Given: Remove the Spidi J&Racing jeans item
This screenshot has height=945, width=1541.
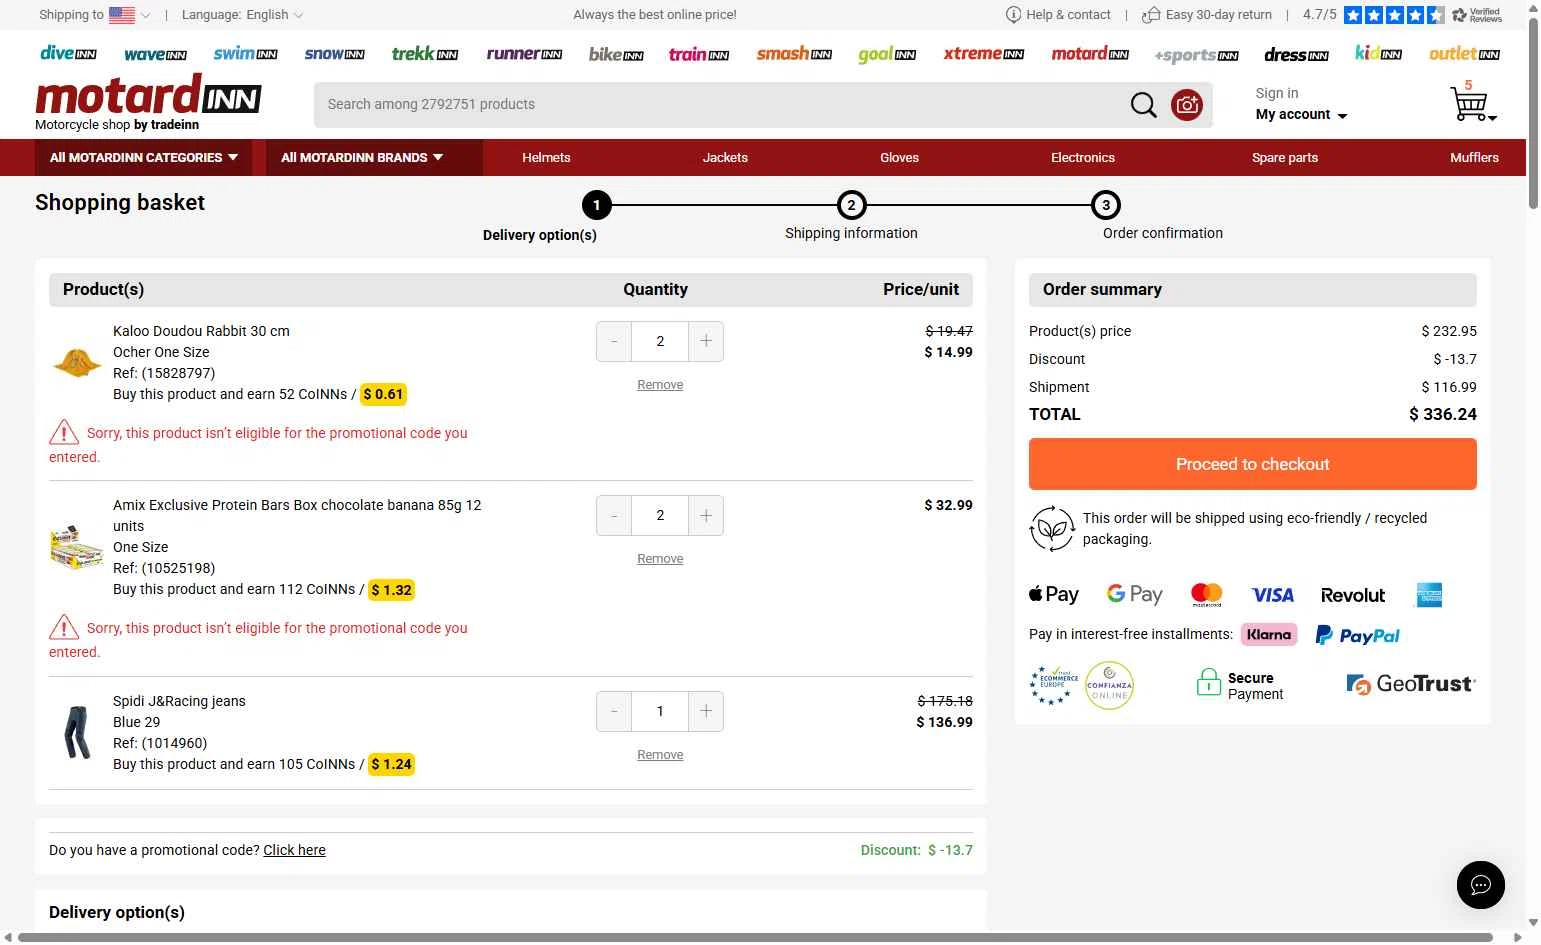Looking at the screenshot, I should [x=660, y=755].
